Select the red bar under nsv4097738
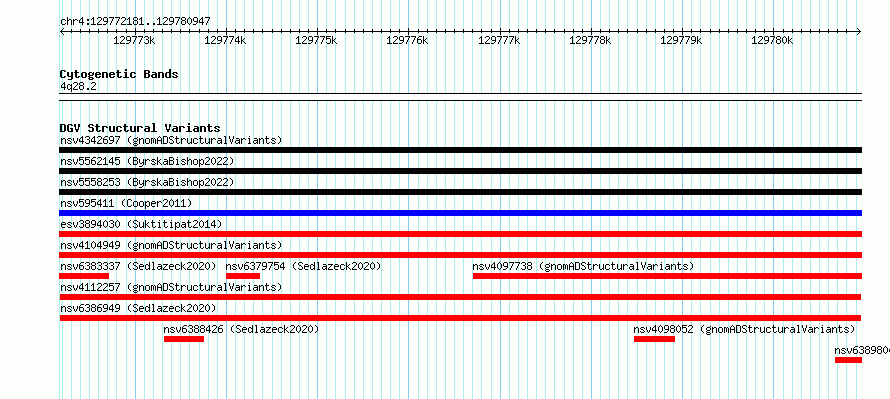Image resolution: width=890 pixels, height=399 pixels. pyautogui.click(x=668, y=276)
